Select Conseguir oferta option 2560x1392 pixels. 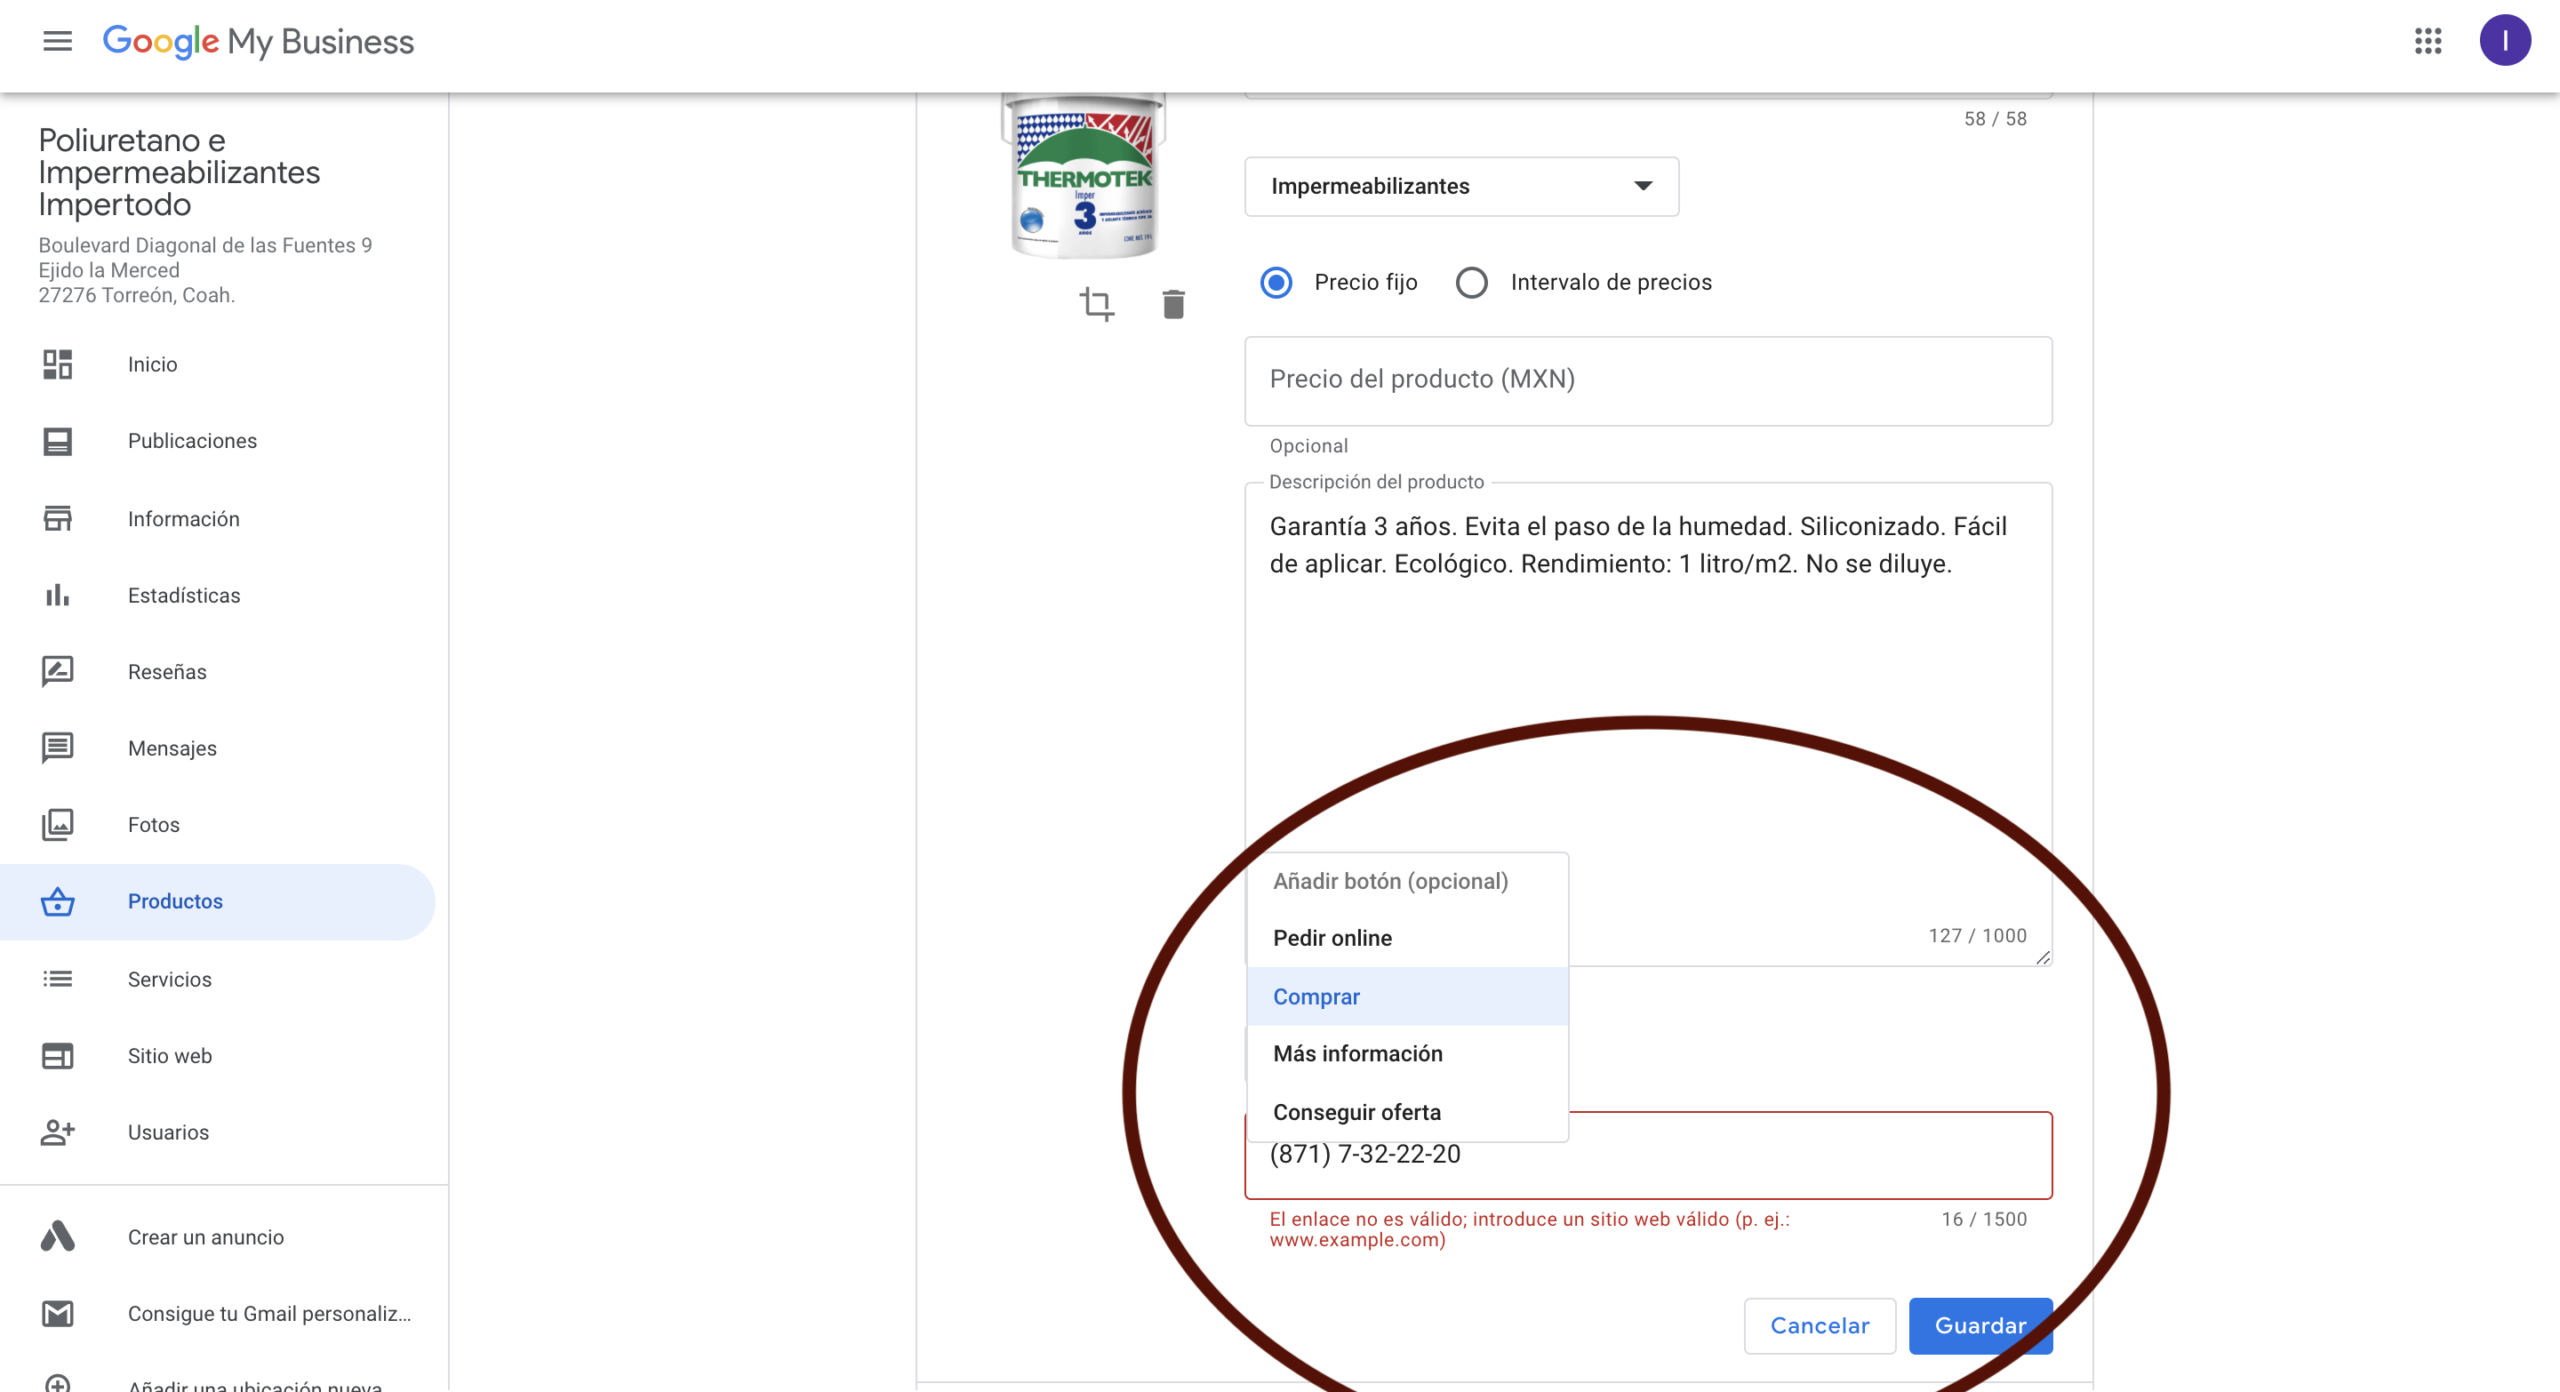1356,1112
